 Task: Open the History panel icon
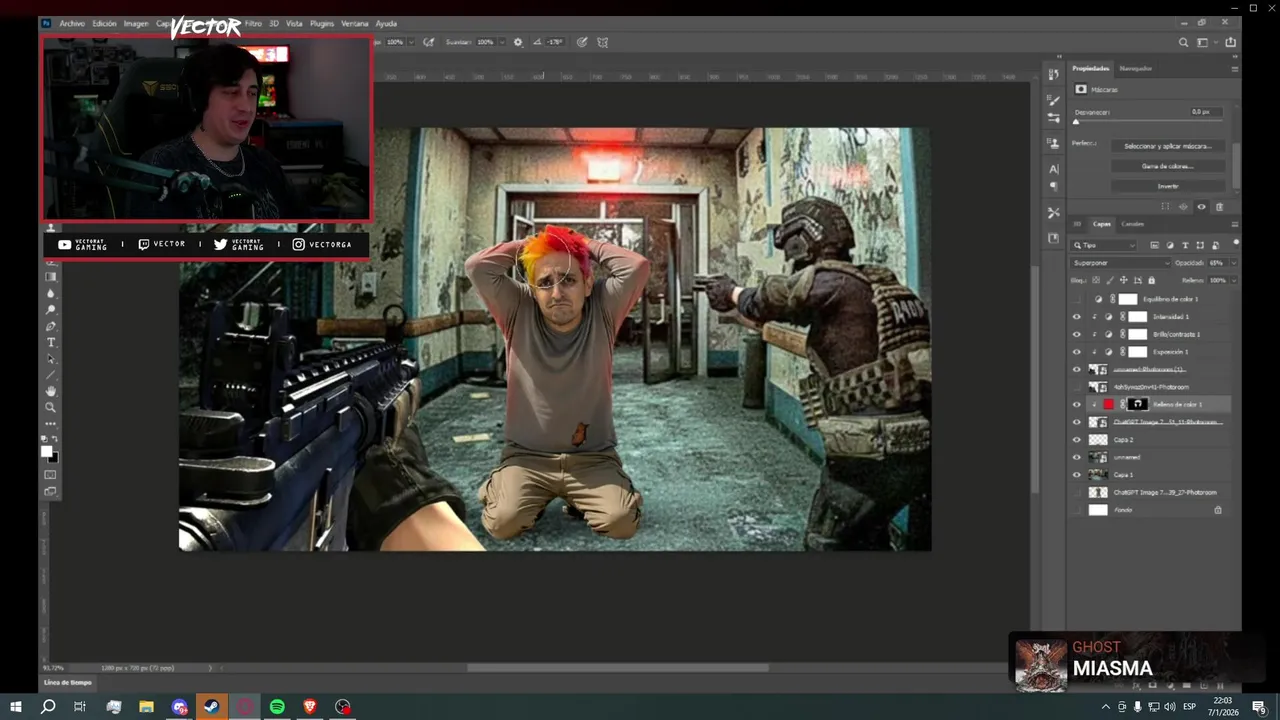tap(1053, 75)
